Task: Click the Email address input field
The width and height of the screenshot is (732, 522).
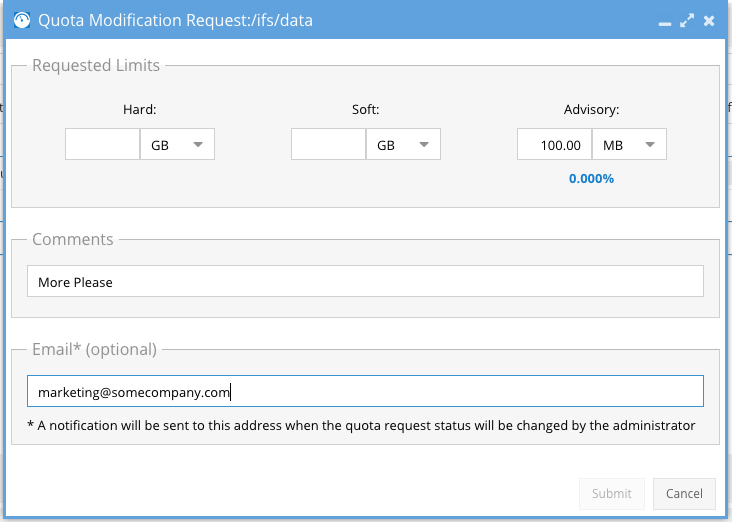Action: 366,391
